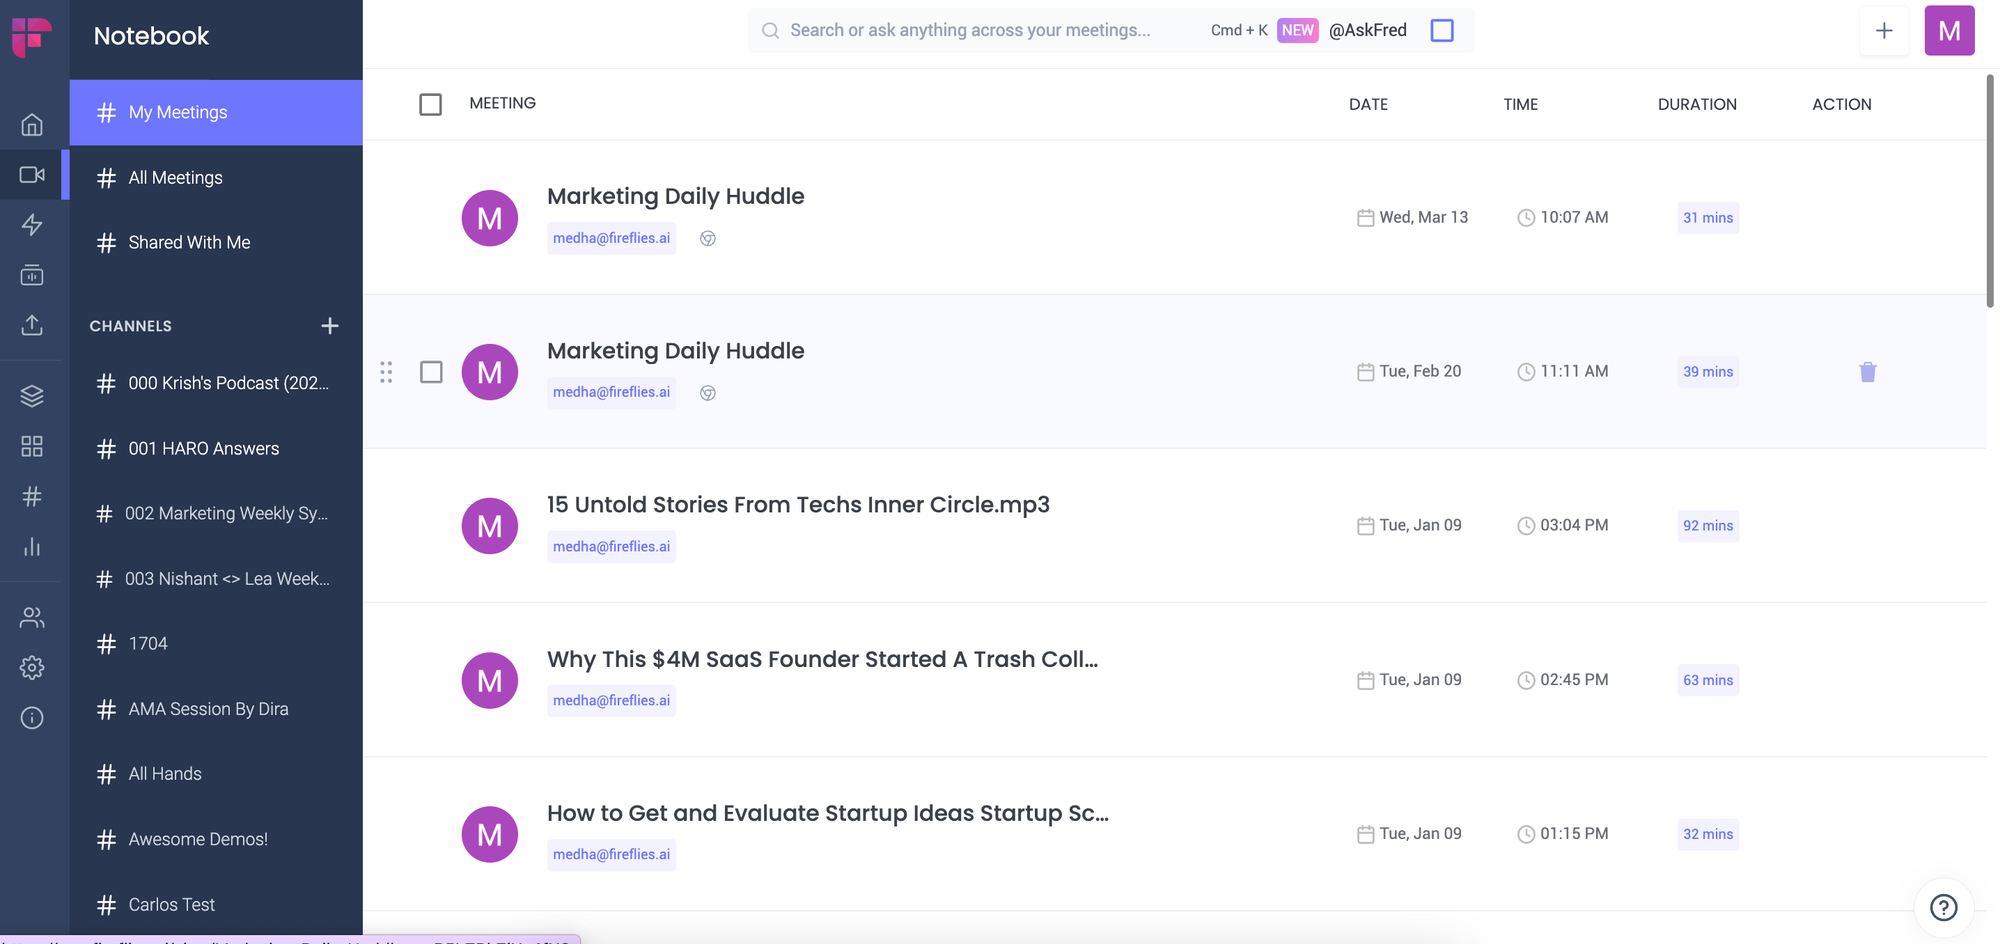Open the help question mark button
This screenshot has width=2000, height=944.
[x=1943, y=907]
